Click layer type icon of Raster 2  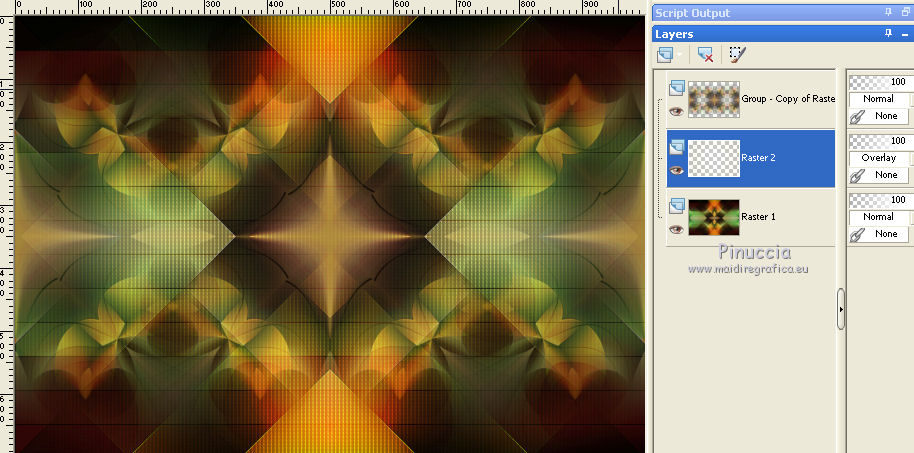[x=677, y=147]
